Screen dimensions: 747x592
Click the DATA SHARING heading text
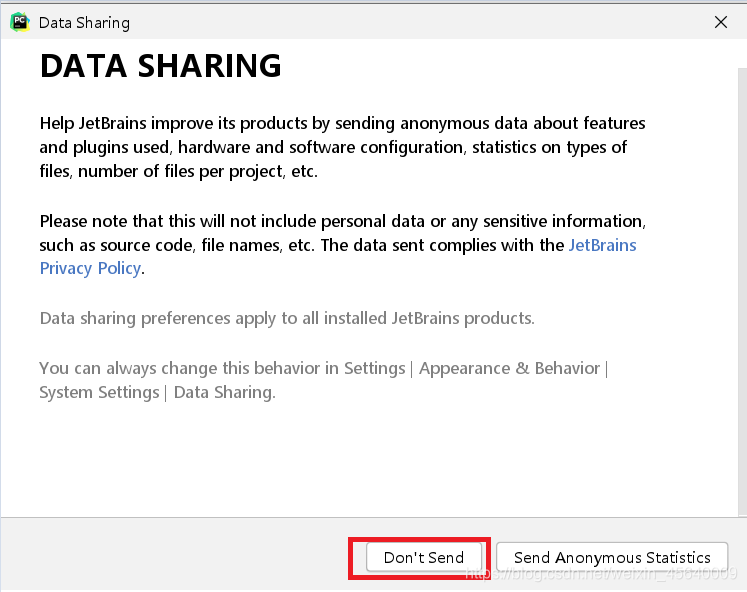coord(161,66)
